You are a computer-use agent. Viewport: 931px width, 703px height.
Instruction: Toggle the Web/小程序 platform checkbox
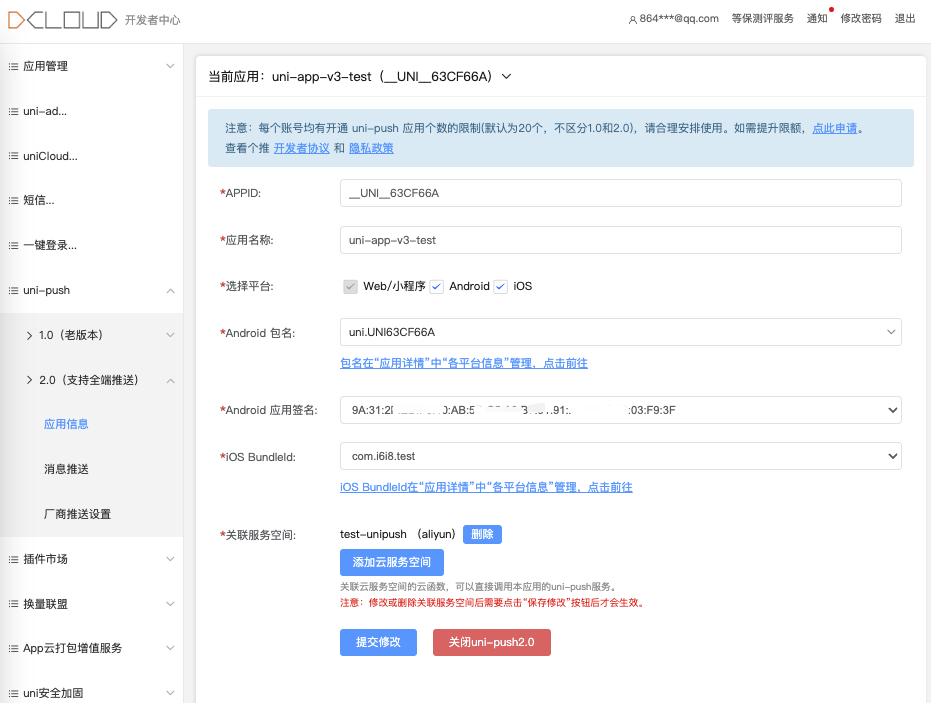(350, 287)
